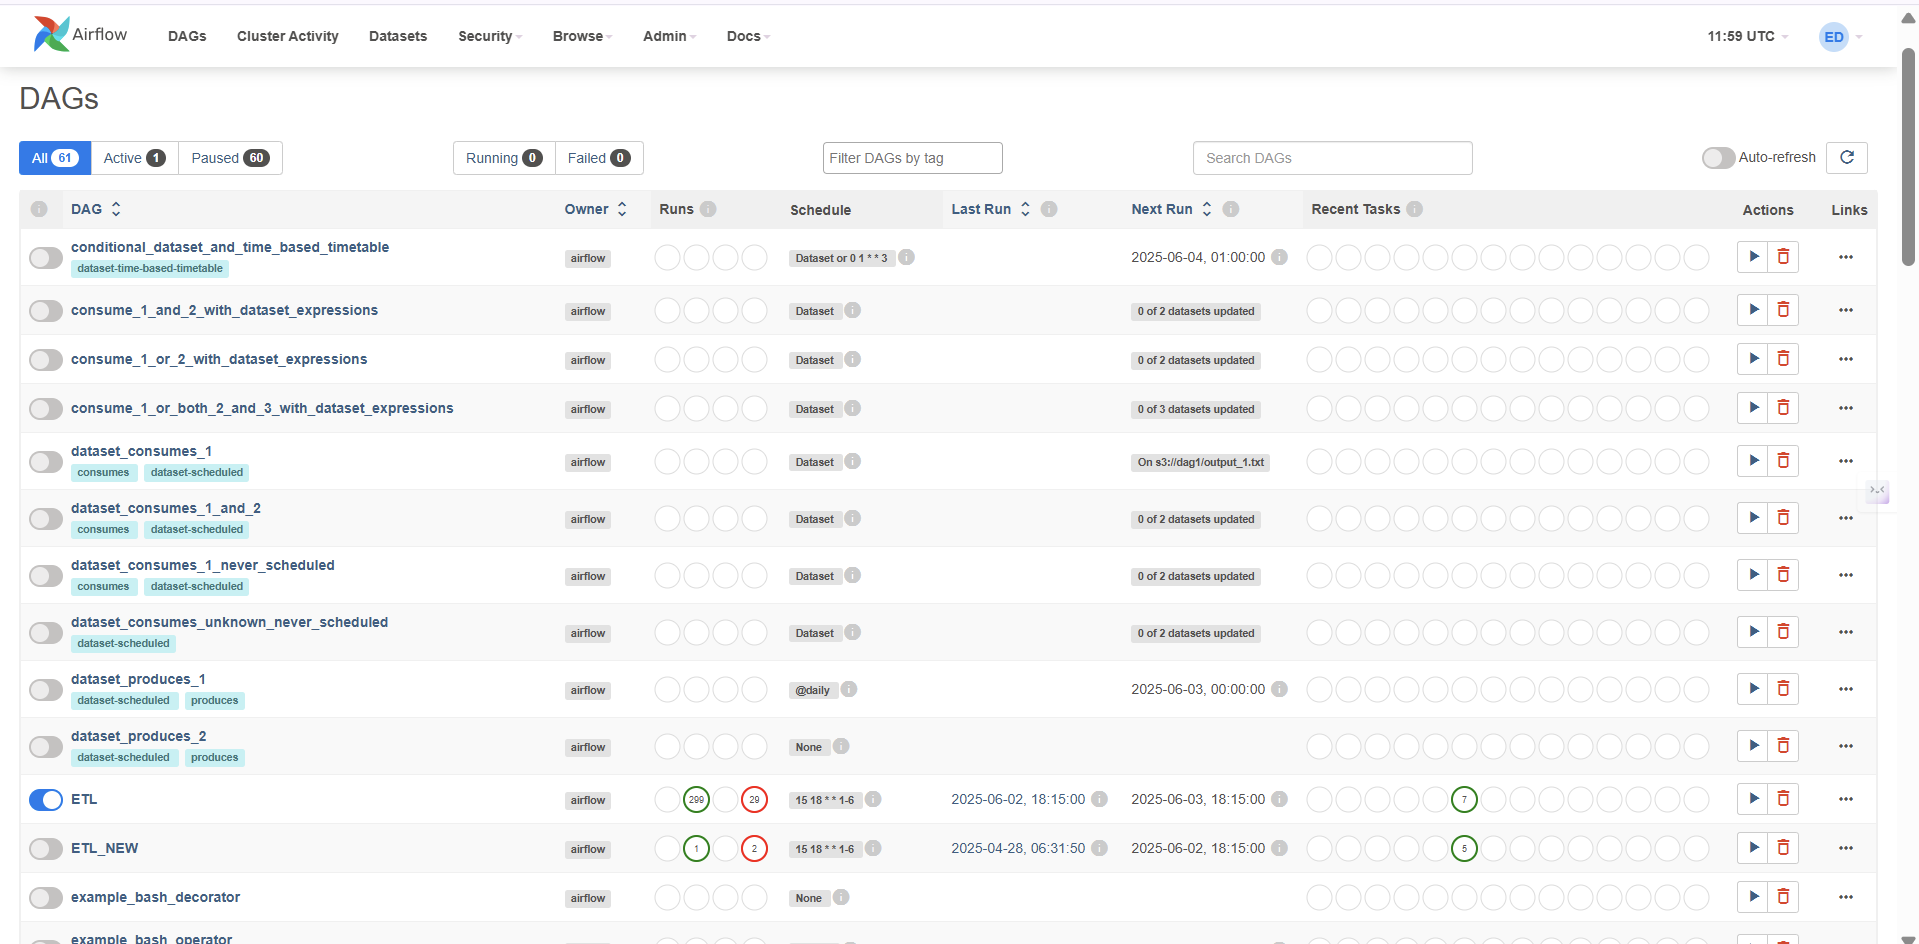Click the Search DAGs input field
The height and width of the screenshot is (944, 1919).
click(x=1332, y=158)
